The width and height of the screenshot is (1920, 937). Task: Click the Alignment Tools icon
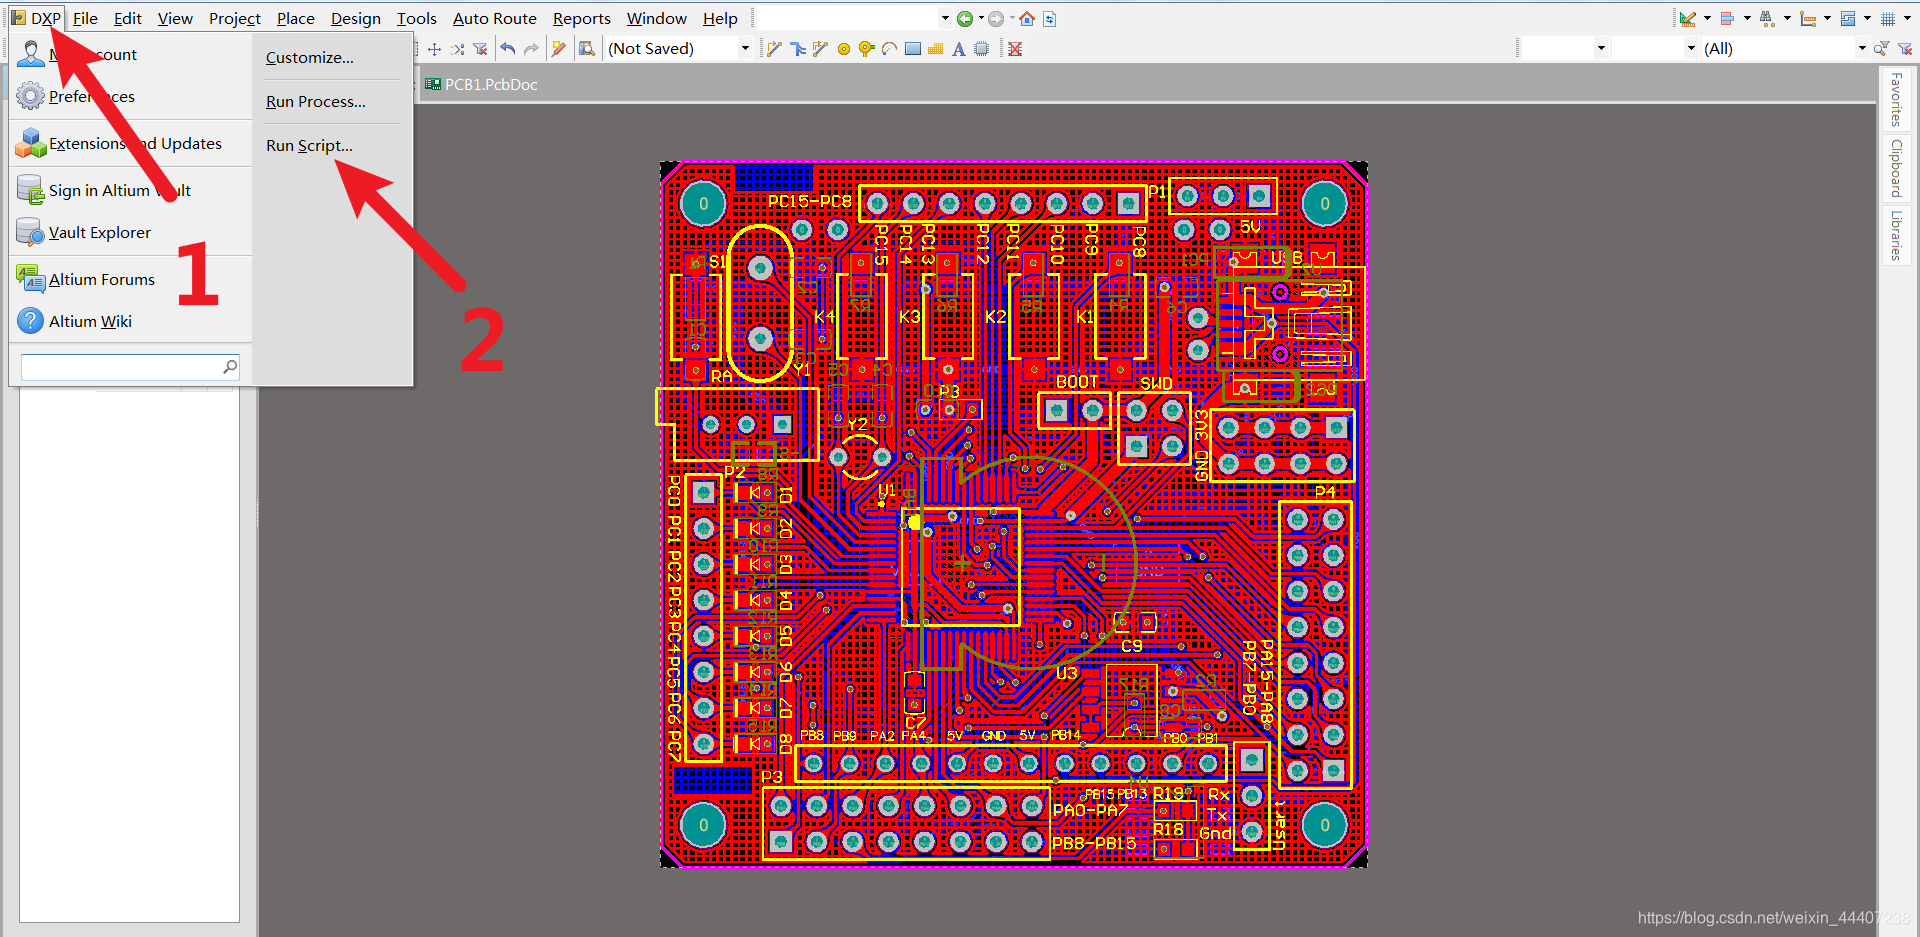(x=1728, y=18)
